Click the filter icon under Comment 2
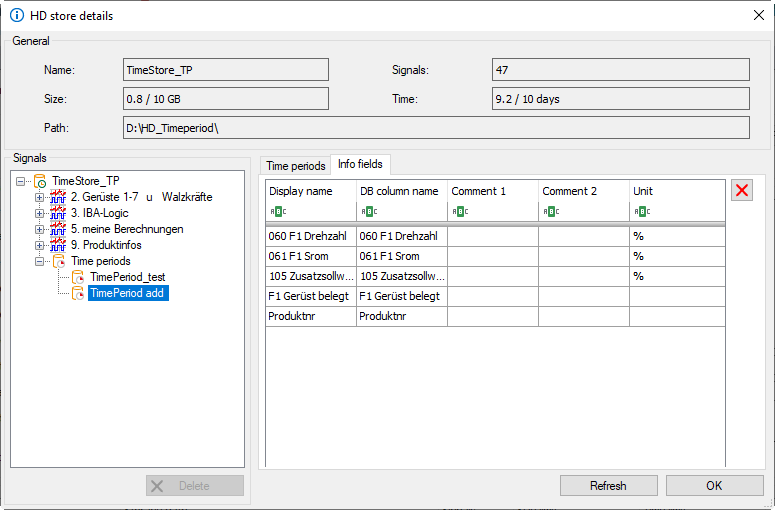This screenshot has width=775, height=510. point(551,212)
